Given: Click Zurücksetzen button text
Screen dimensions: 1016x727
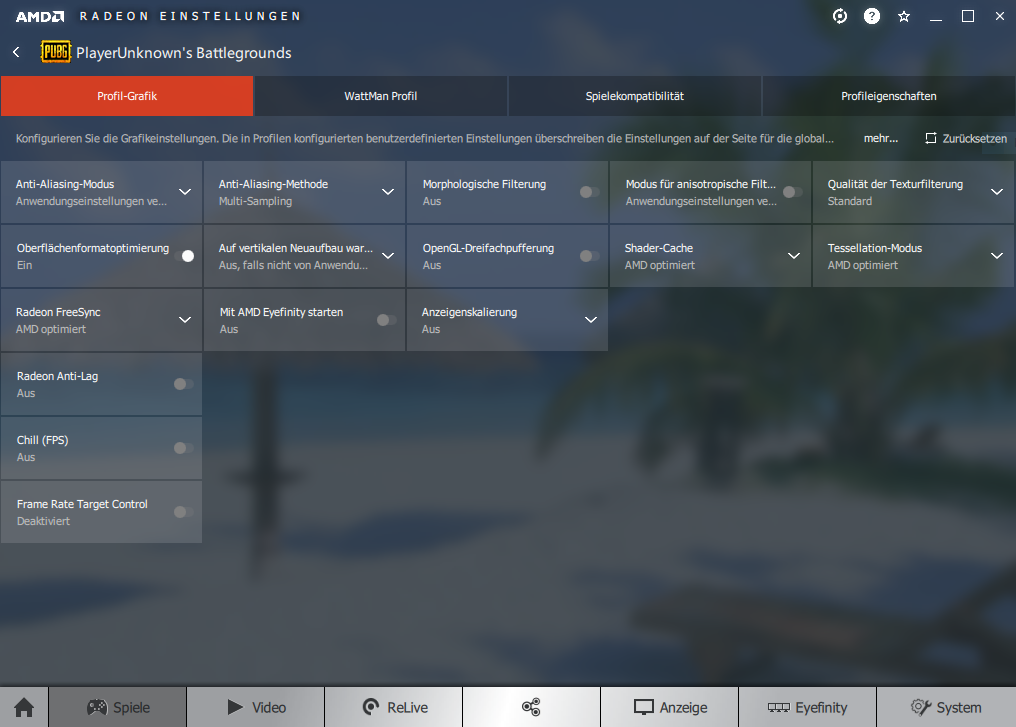Looking at the screenshot, I should pyautogui.click(x=975, y=139).
